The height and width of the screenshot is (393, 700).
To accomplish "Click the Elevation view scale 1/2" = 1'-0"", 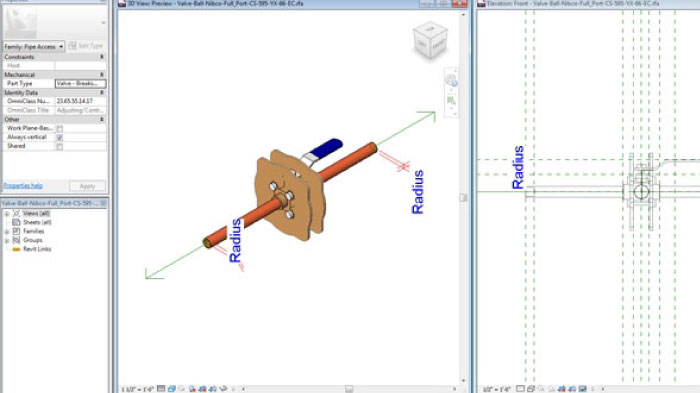I will coord(497,389).
